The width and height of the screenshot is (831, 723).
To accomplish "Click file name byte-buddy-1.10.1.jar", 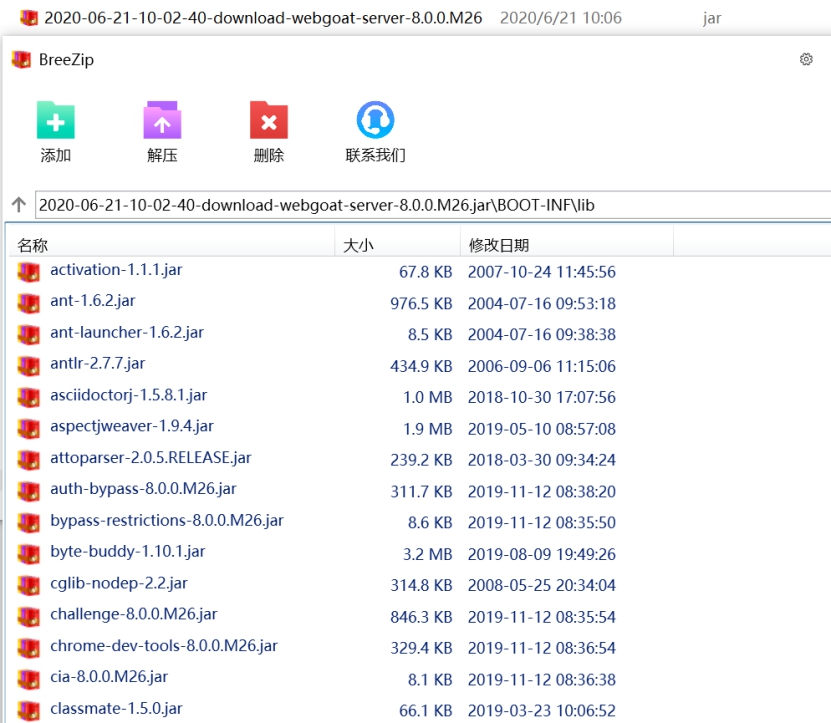I will point(128,552).
